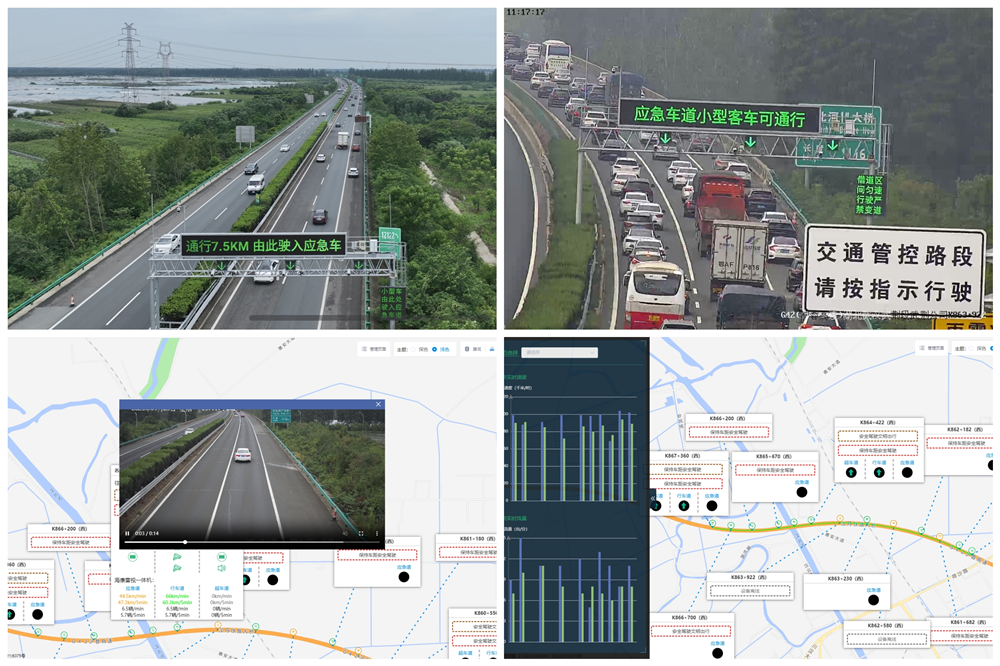Click 行车道 tab in device popup
Viewport: 1000px width, 666px height.
pyautogui.click(x=177, y=588)
